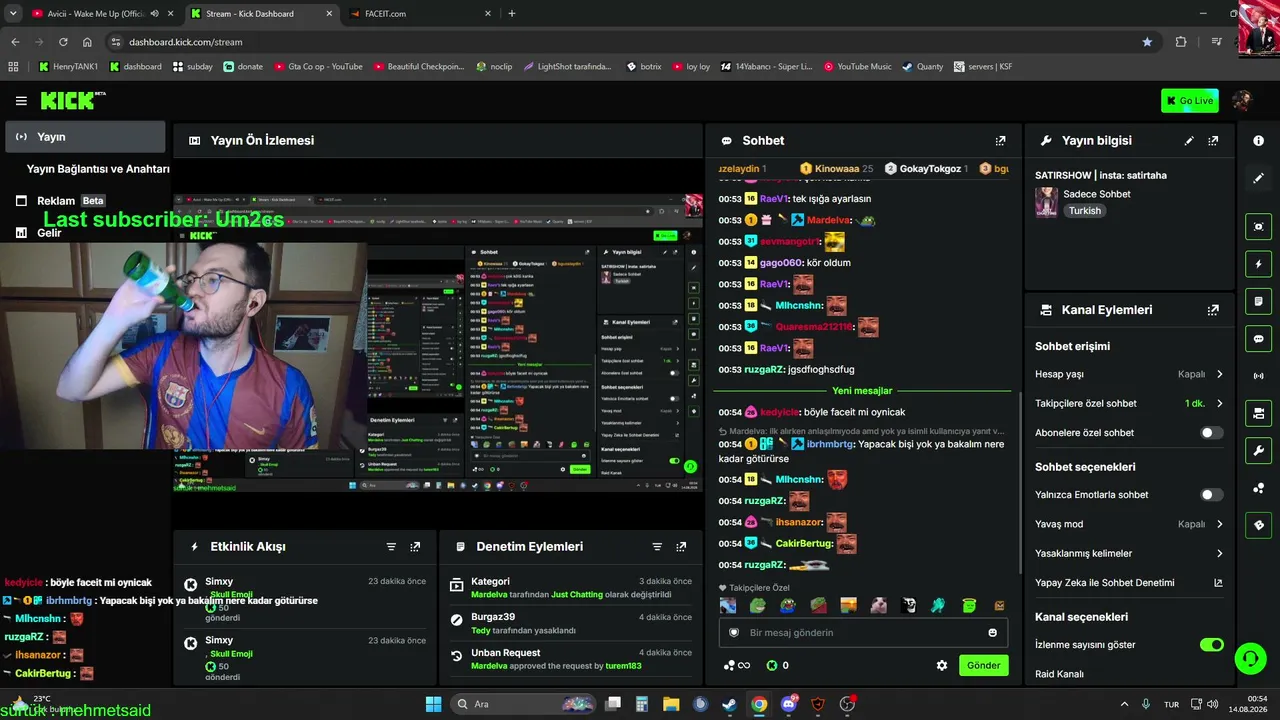Open the YouTube Music bookmark
The height and width of the screenshot is (720, 1280).
857,67
